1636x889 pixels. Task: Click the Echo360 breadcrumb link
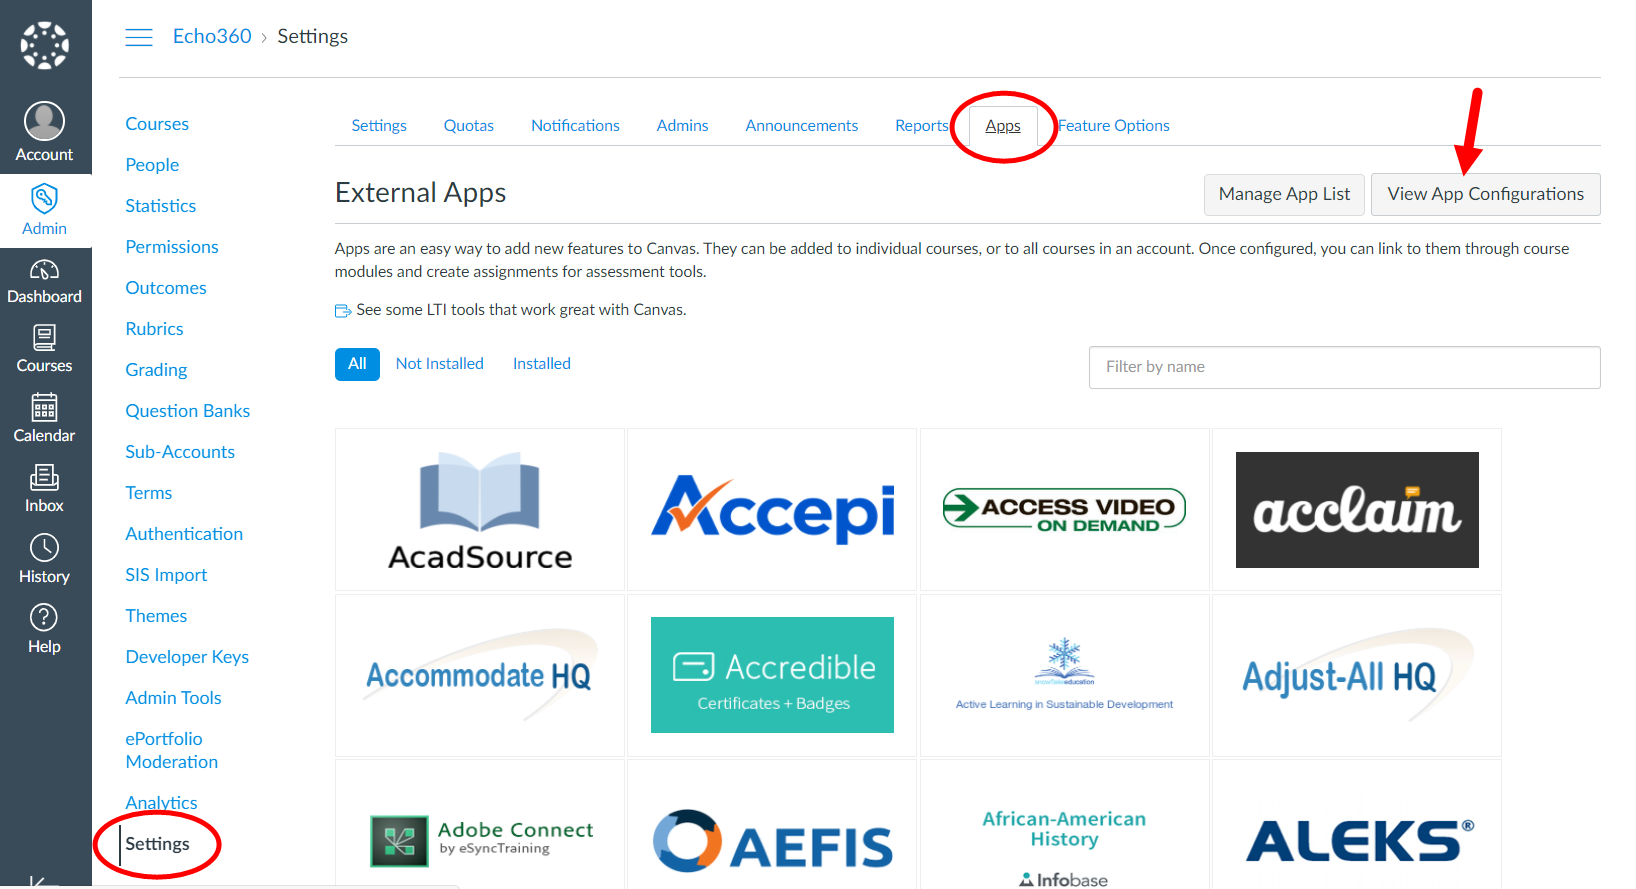click(212, 36)
